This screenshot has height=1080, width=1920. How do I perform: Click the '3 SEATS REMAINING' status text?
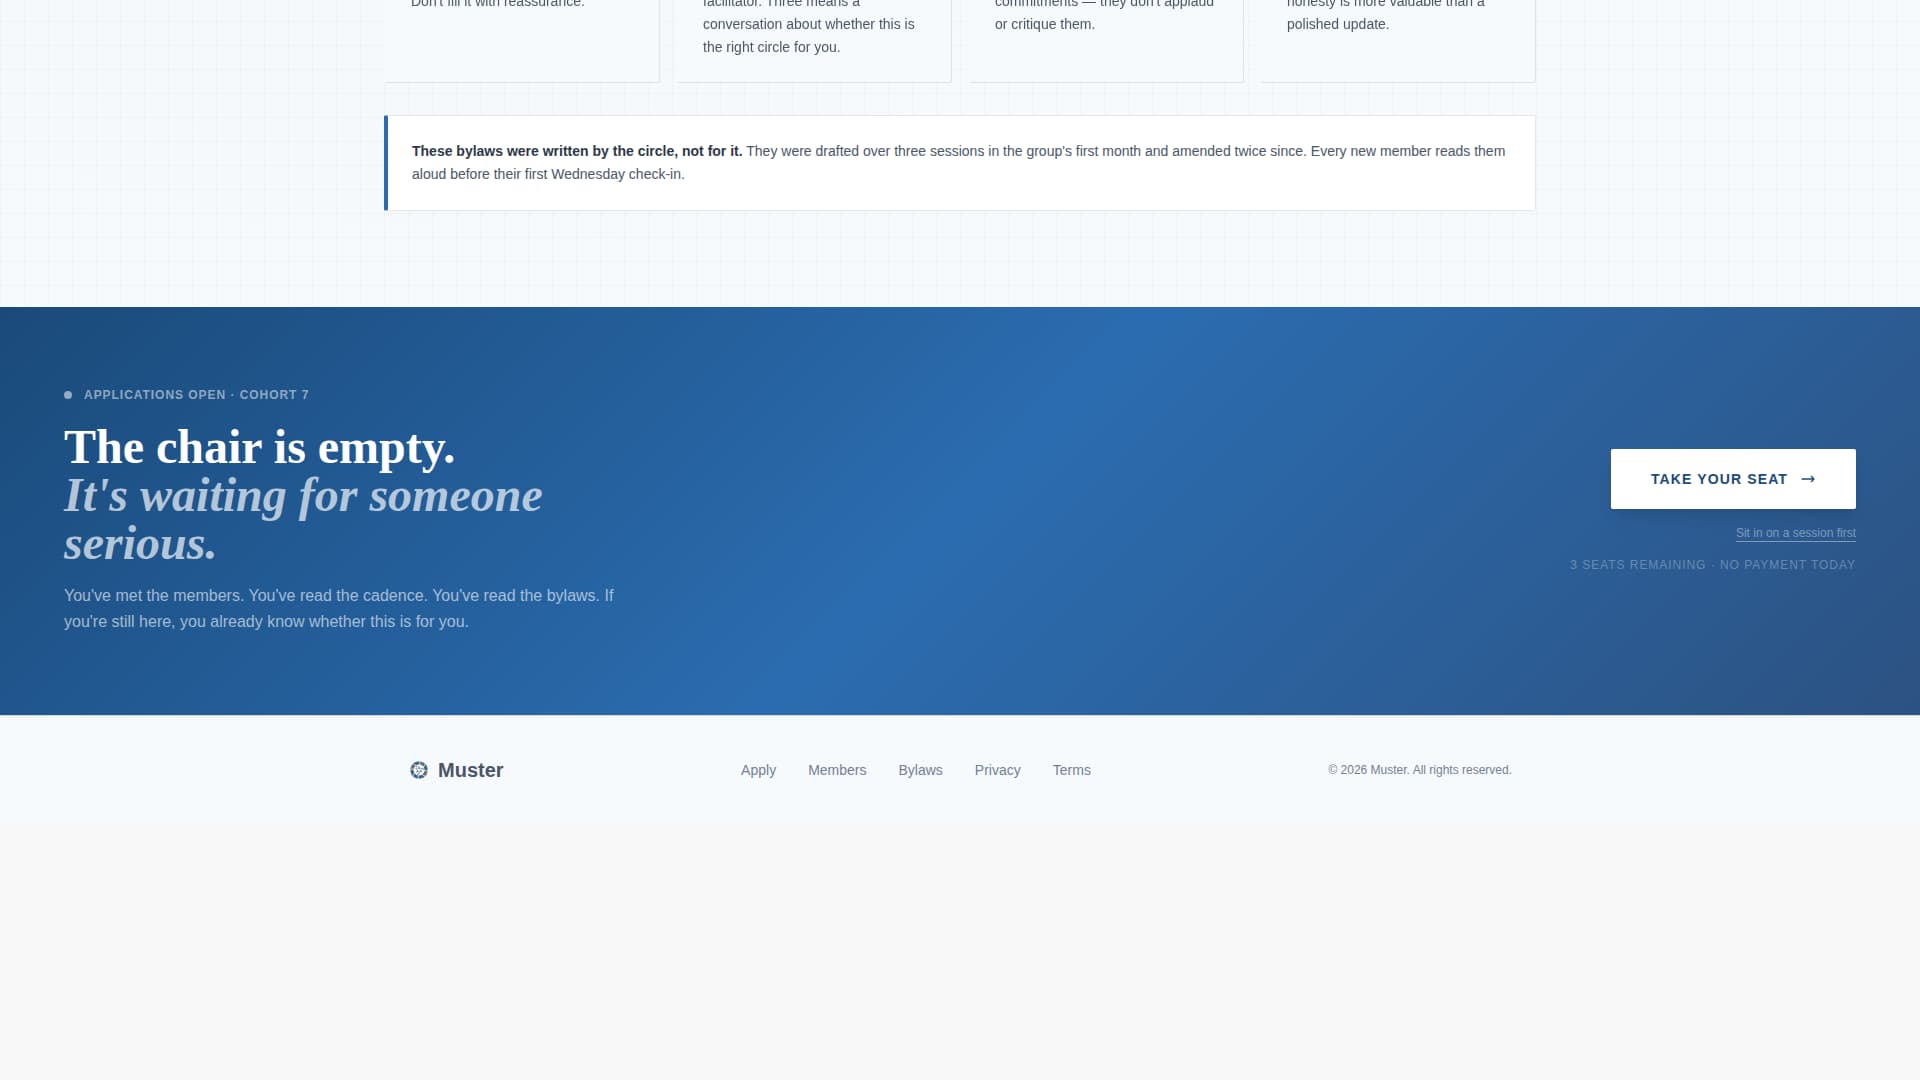(x=1638, y=564)
